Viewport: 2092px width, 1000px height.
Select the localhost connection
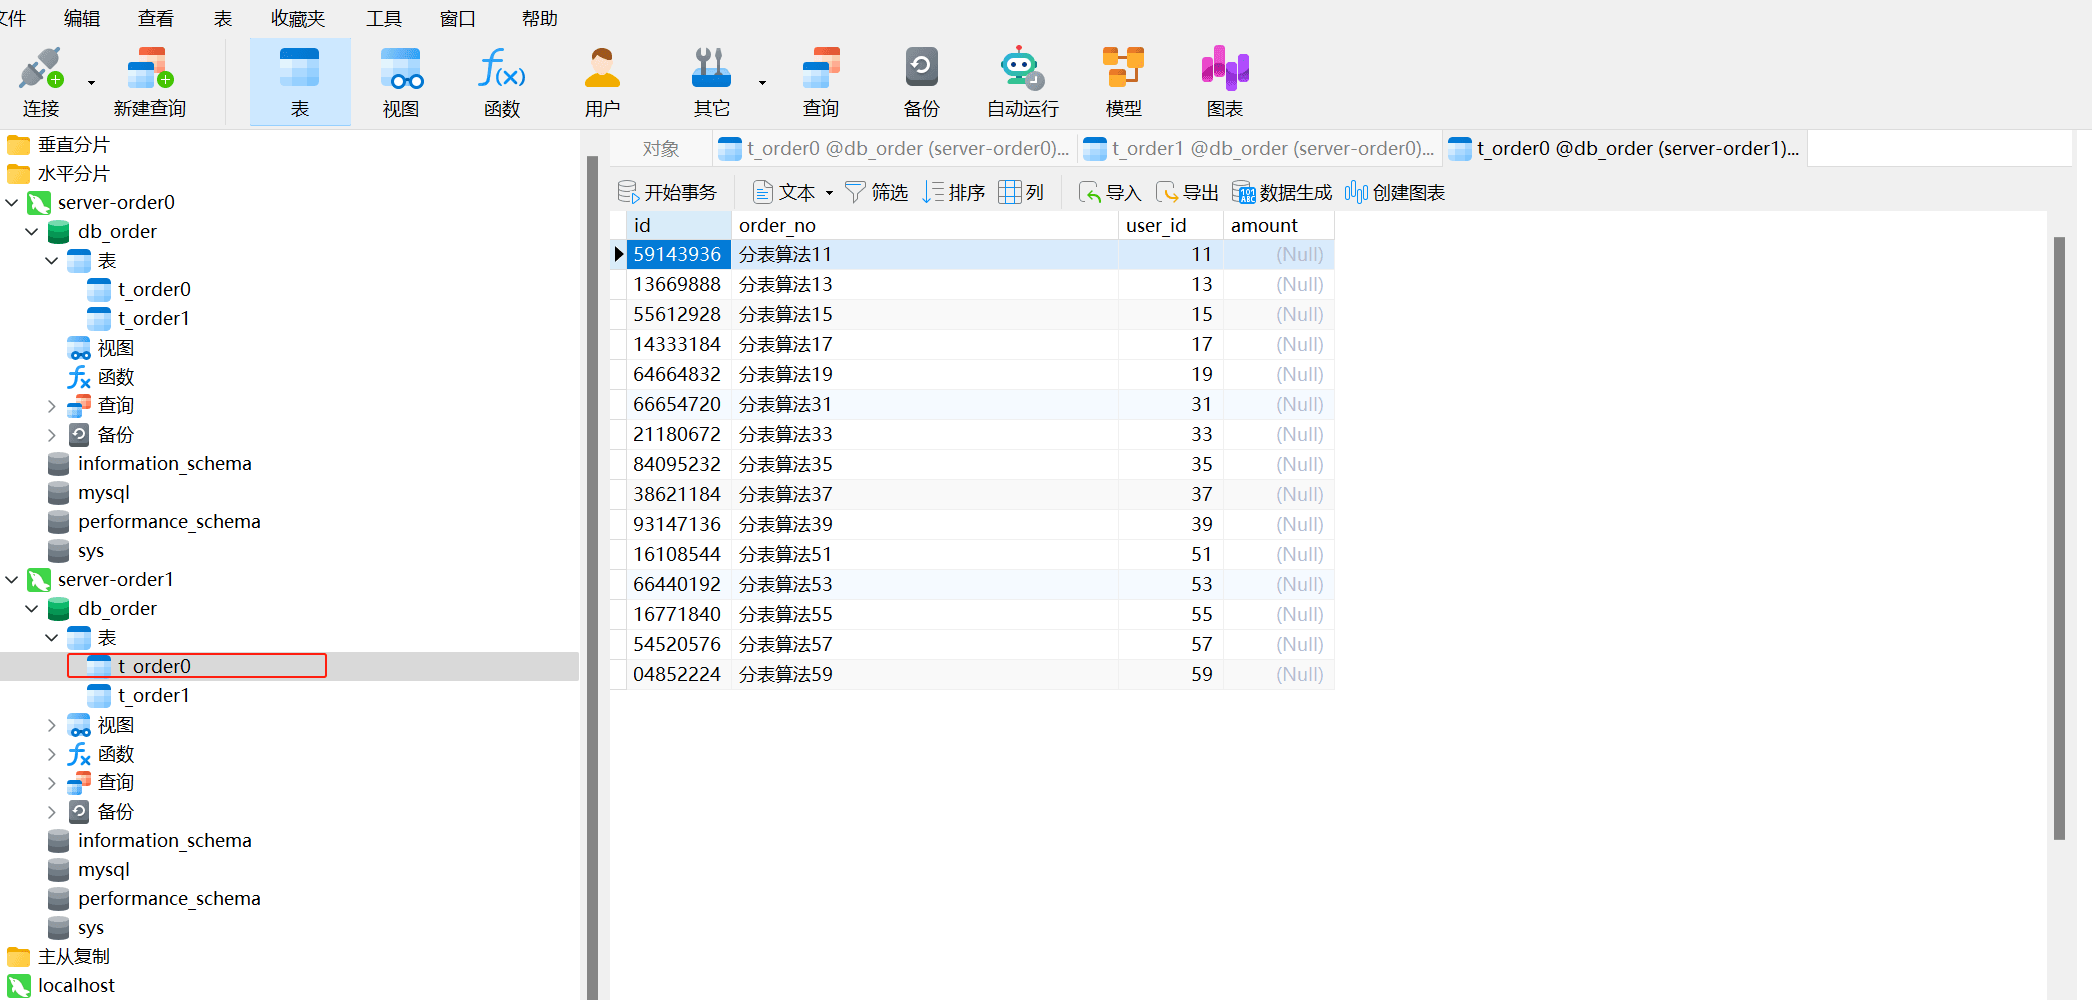[76, 986]
